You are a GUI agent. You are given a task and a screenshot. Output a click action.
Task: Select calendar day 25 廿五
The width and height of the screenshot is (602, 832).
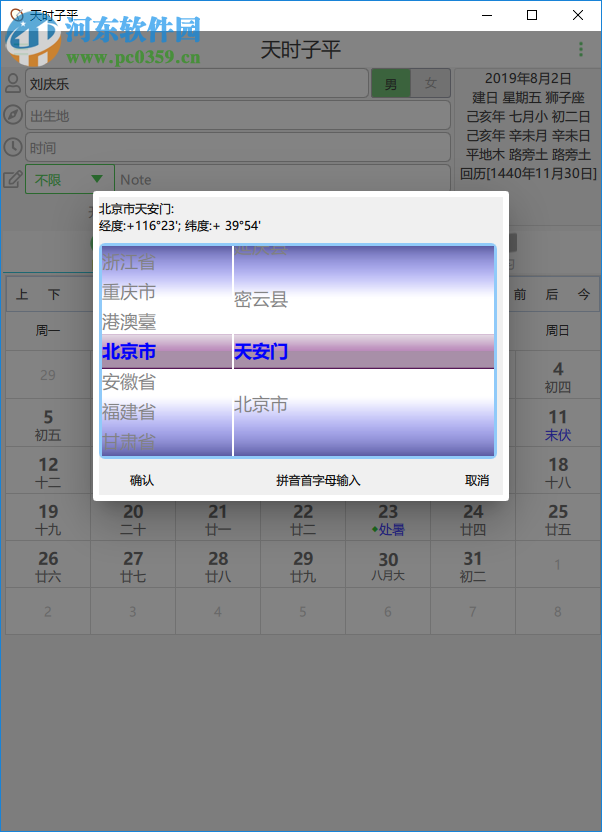(x=558, y=518)
